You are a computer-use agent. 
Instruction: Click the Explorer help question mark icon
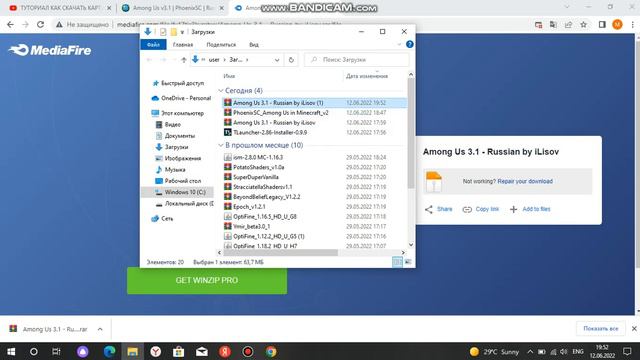coord(409,44)
